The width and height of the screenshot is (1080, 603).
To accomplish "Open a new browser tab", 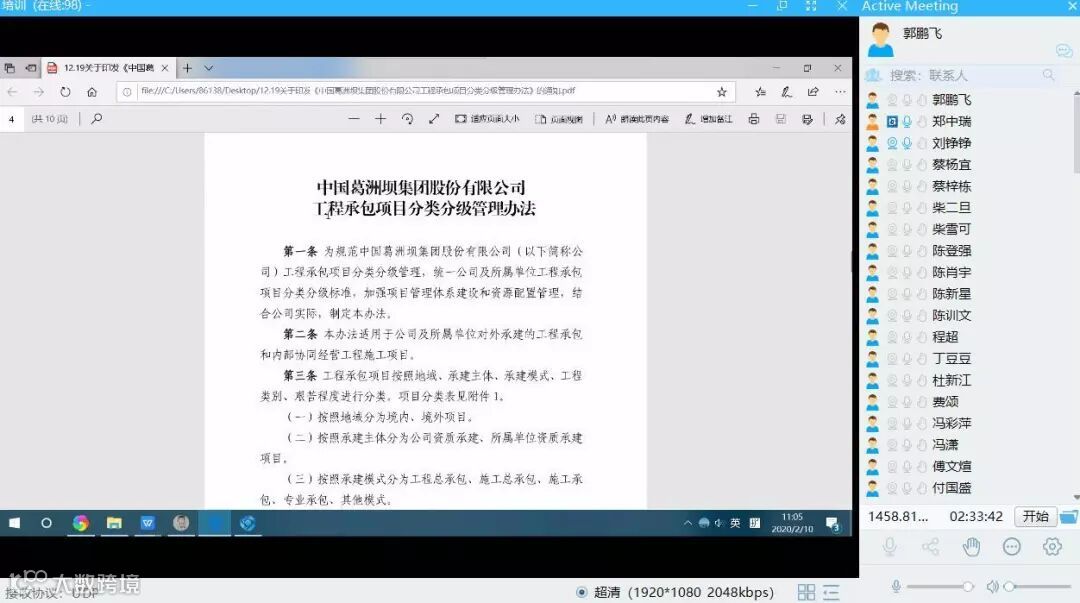I will coord(187,68).
